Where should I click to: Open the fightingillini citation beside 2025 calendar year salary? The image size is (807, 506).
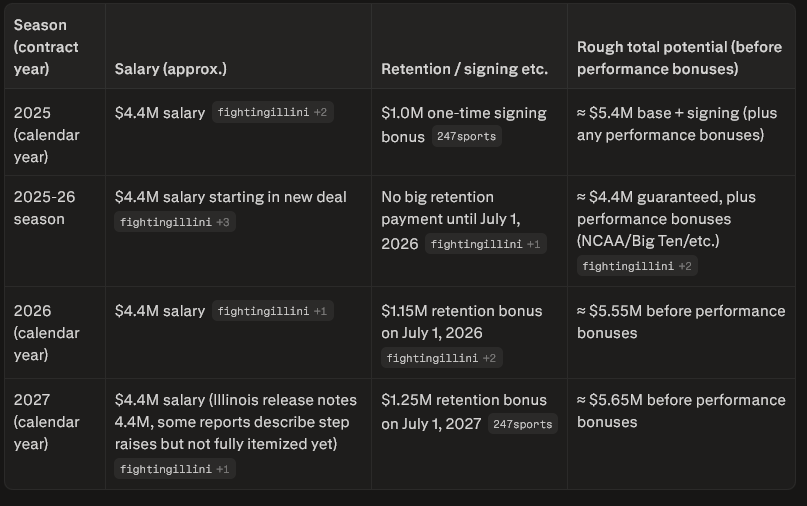pyautogui.click(x=271, y=113)
